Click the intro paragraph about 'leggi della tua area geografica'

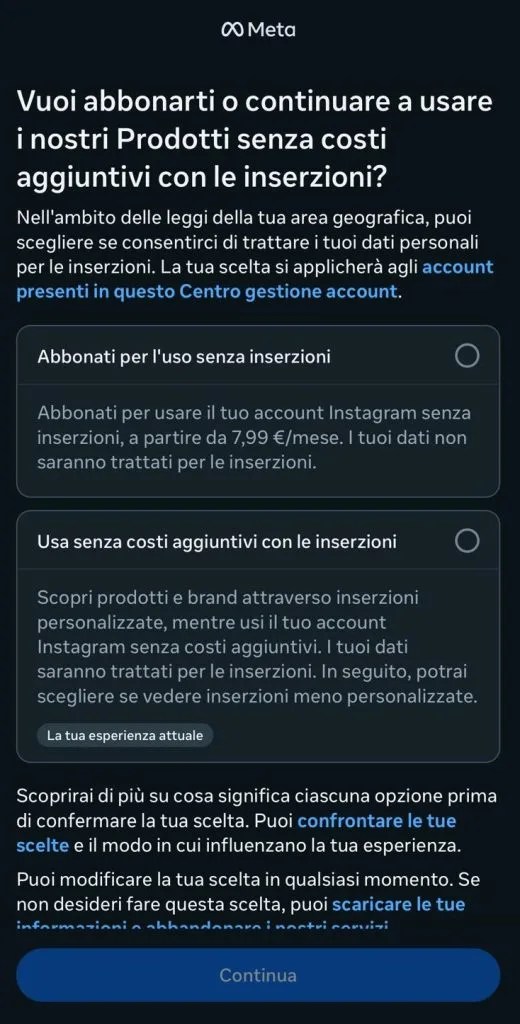(x=255, y=255)
